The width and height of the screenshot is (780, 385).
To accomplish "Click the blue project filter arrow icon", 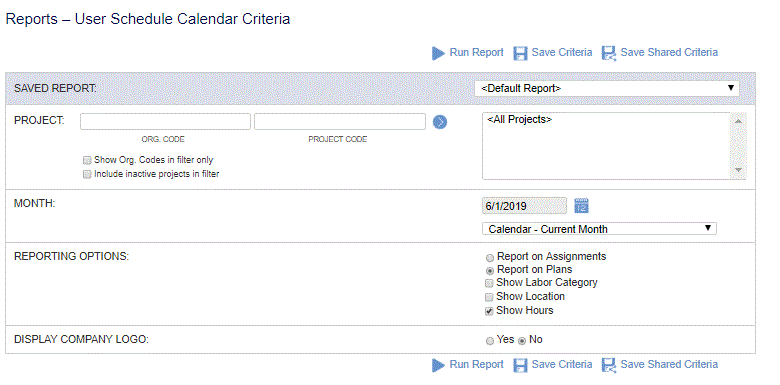I will 440,122.
